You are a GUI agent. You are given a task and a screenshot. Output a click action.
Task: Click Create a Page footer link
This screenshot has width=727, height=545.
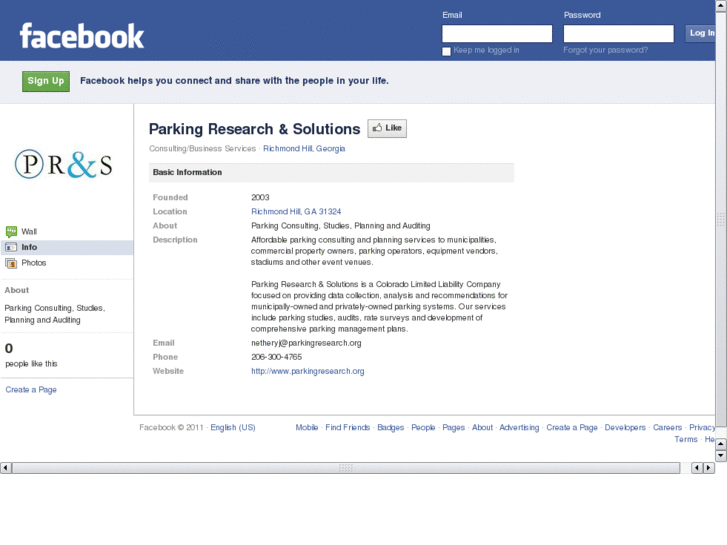coord(572,427)
